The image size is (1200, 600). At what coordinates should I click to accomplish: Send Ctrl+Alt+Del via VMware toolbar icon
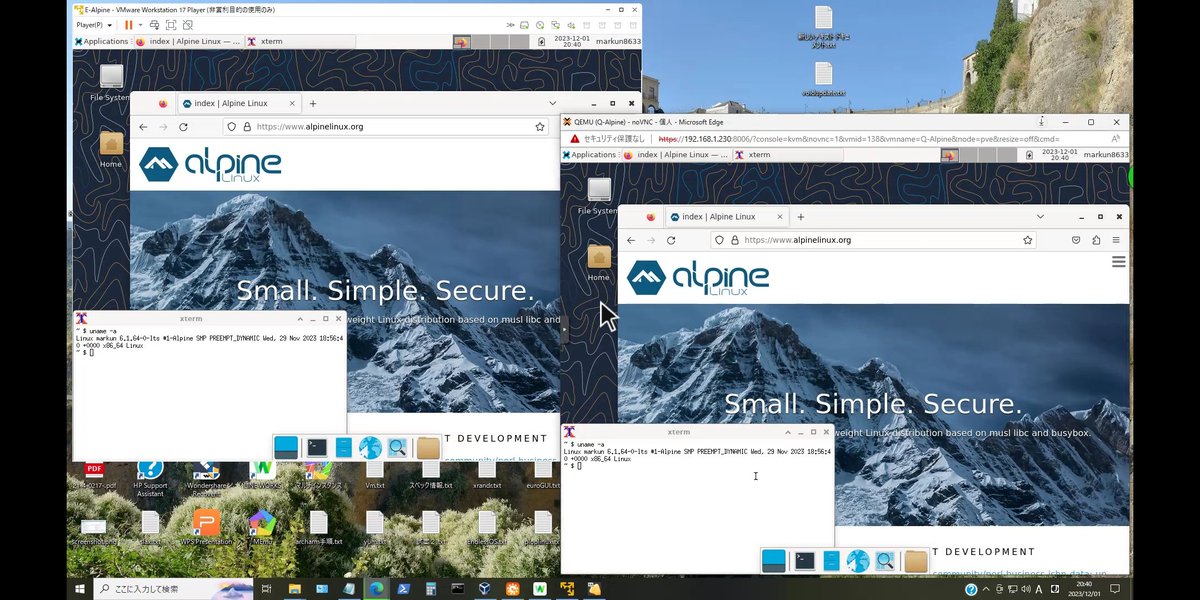pyautogui.click(x=155, y=24)
